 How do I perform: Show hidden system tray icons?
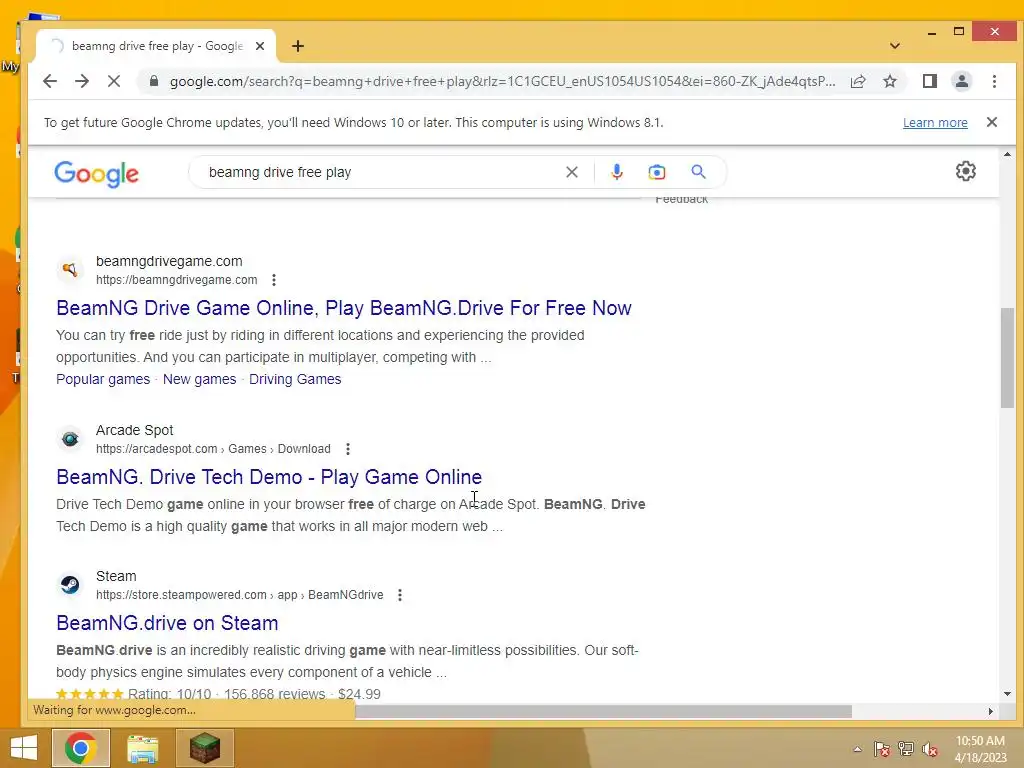857,749
